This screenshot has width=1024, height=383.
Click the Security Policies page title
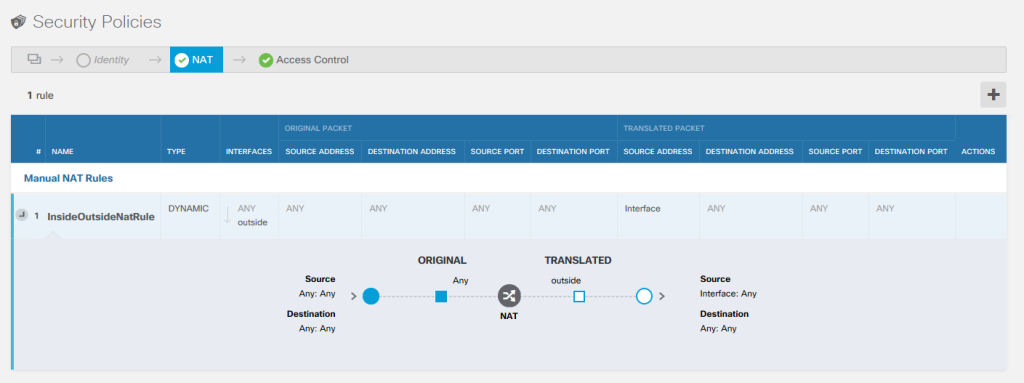coord(97,22)
